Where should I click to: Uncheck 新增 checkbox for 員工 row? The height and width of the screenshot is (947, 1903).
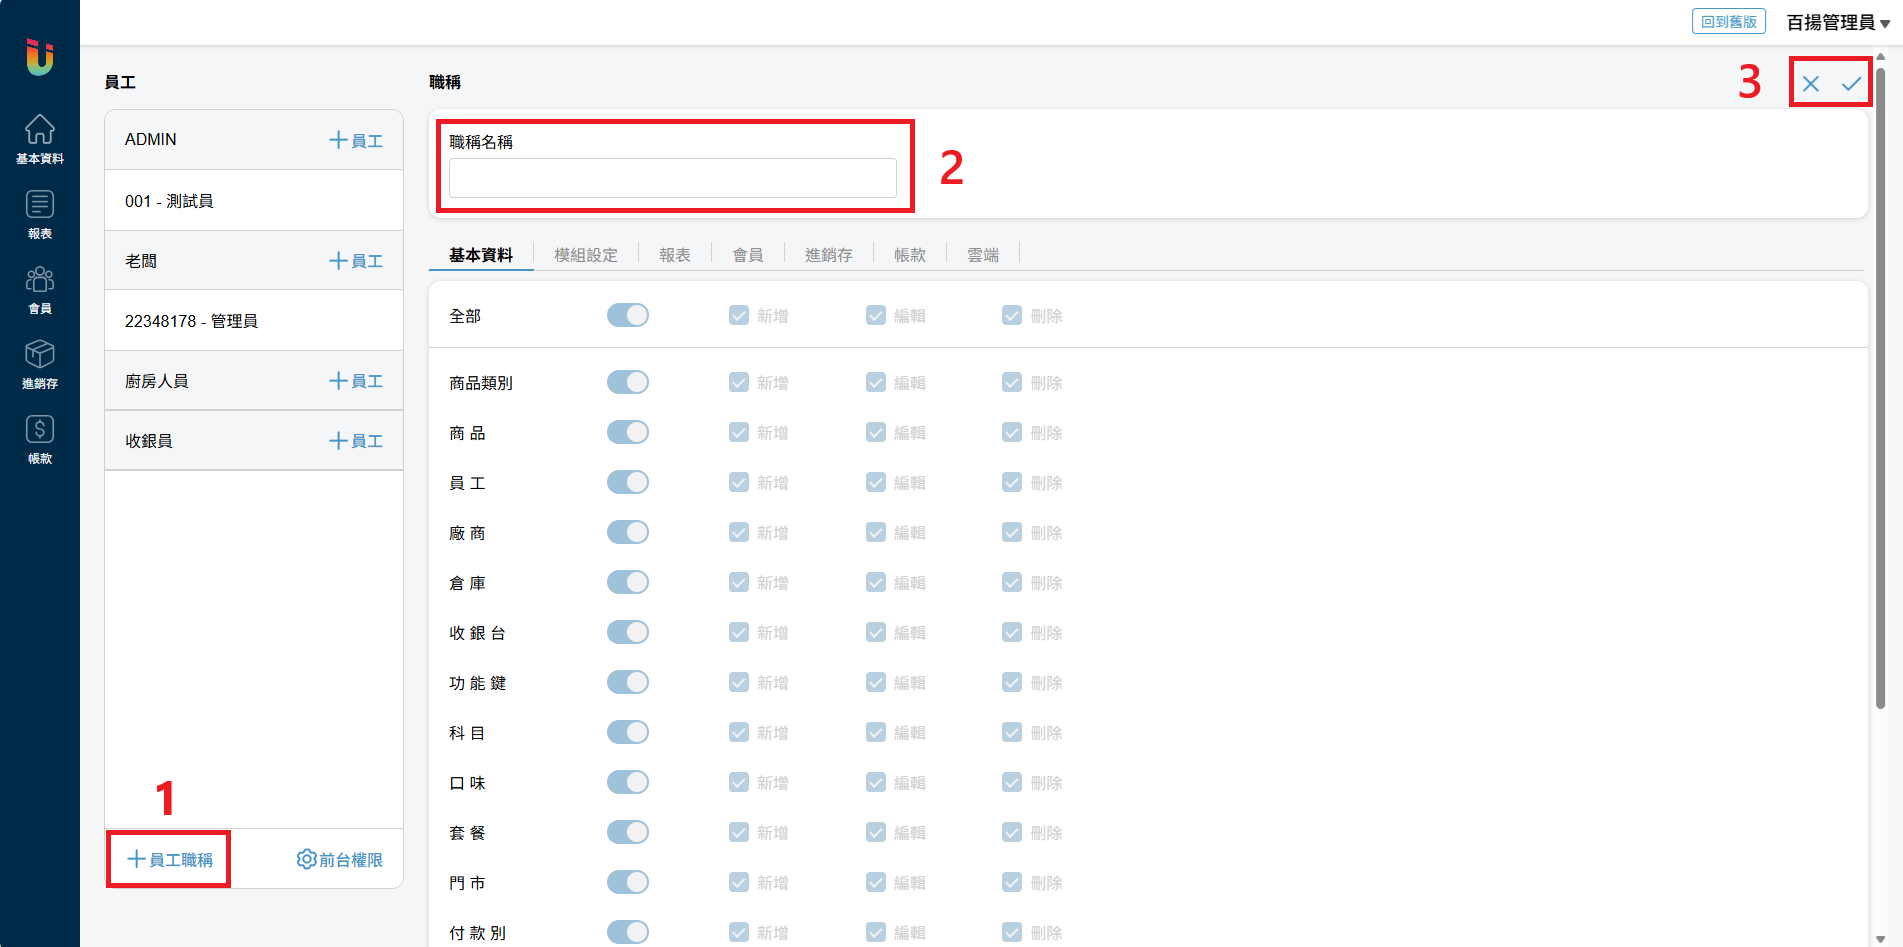click(x=739, y=483)
